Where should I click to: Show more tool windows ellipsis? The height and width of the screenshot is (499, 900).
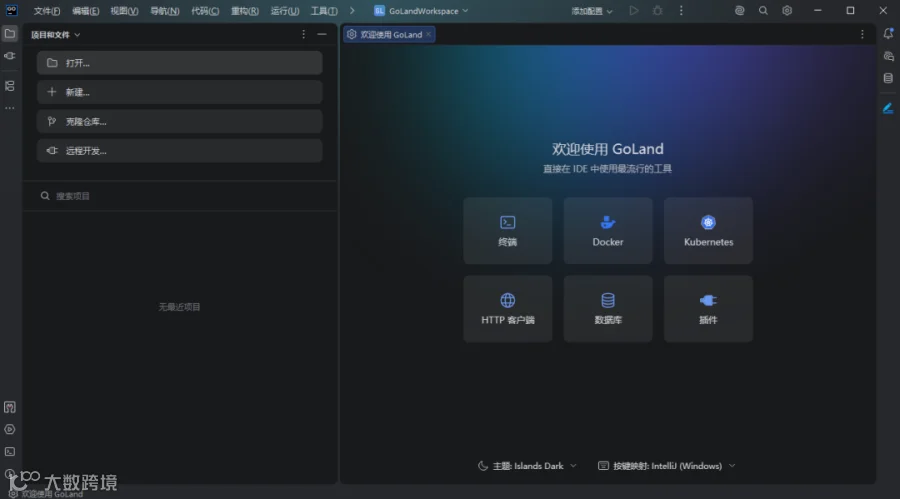point(10,108)
